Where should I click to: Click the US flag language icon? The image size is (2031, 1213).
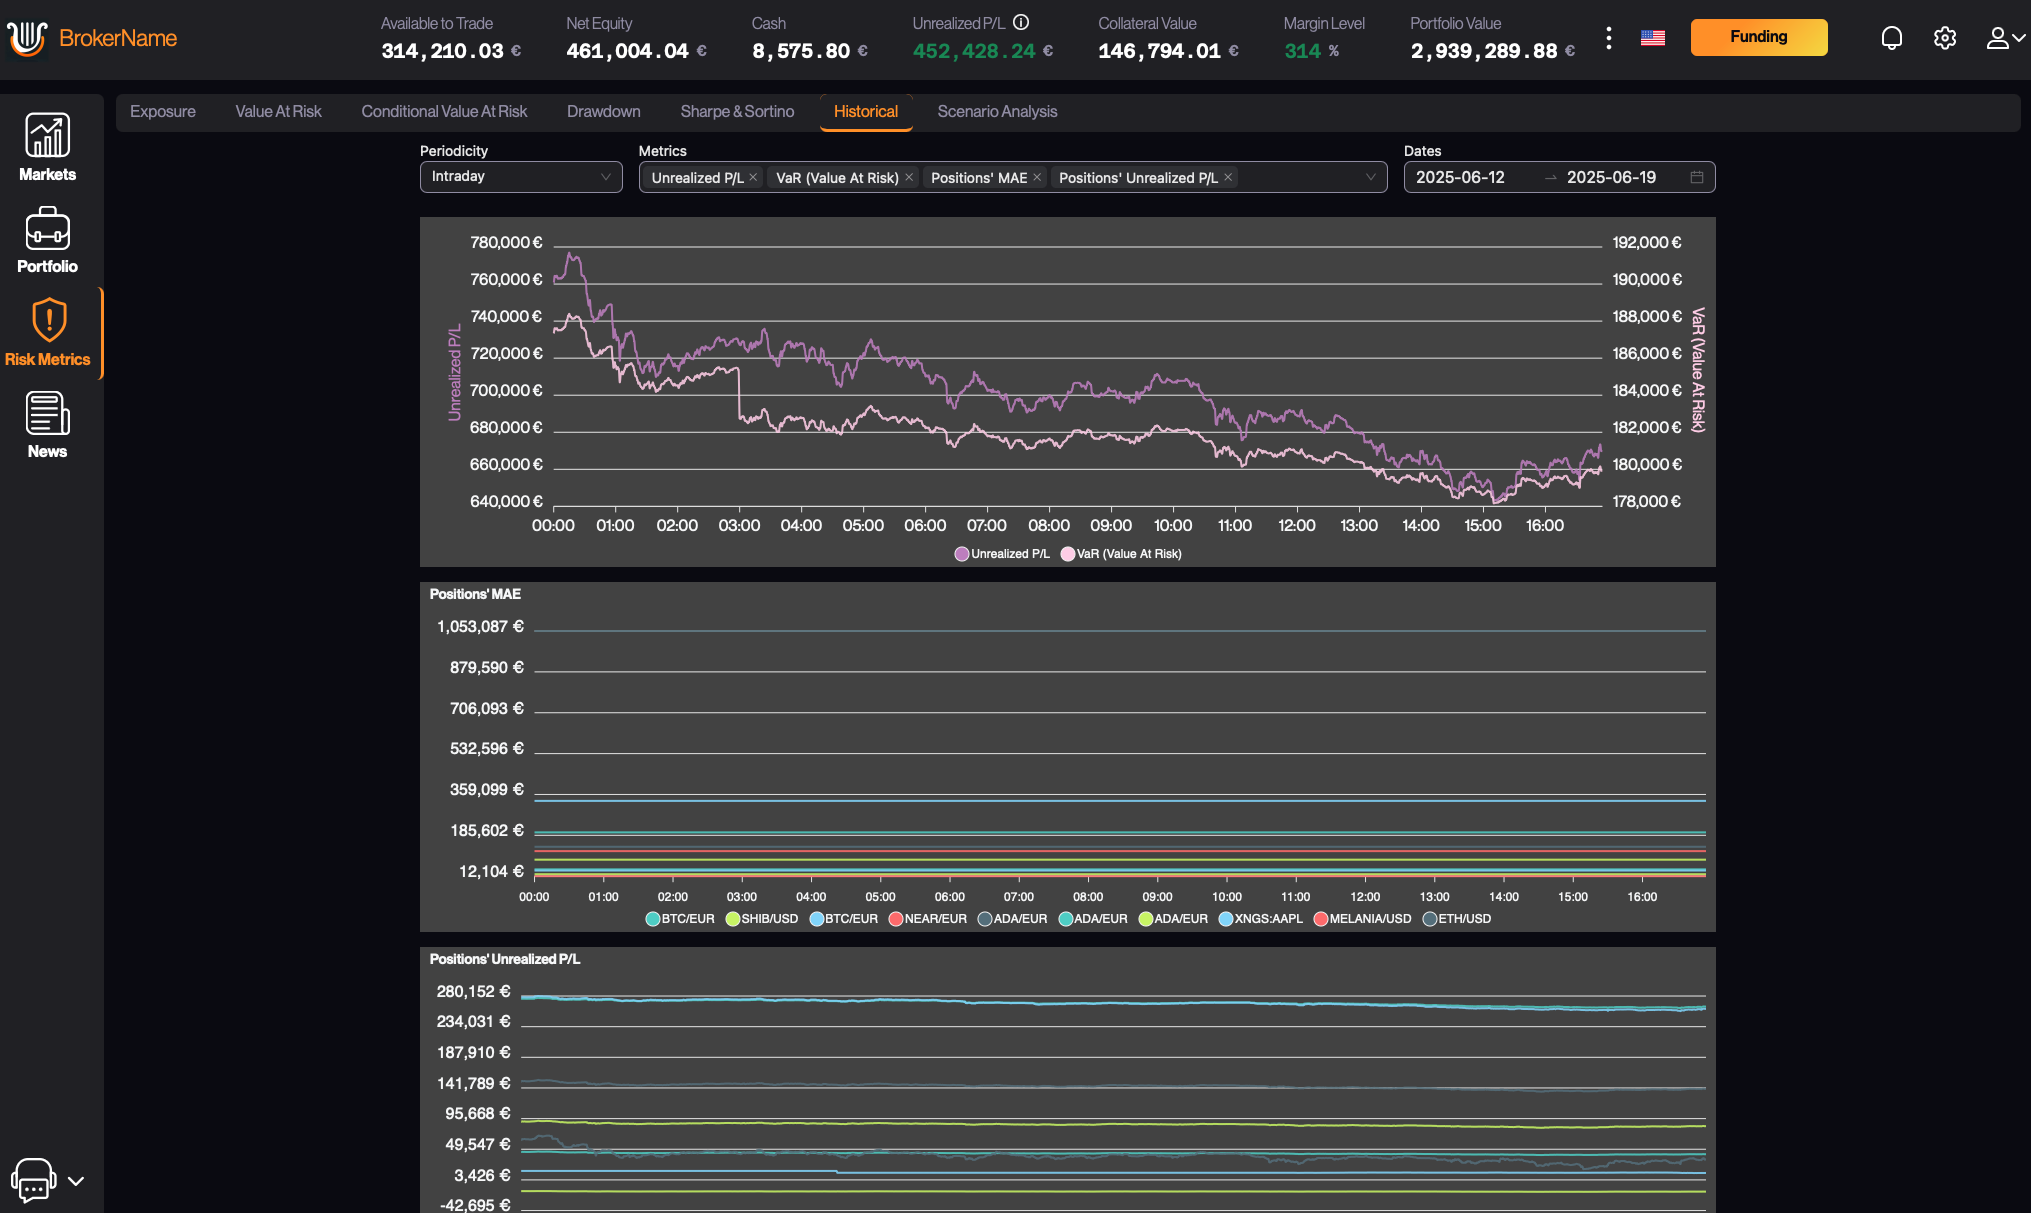pos(1653,38)
